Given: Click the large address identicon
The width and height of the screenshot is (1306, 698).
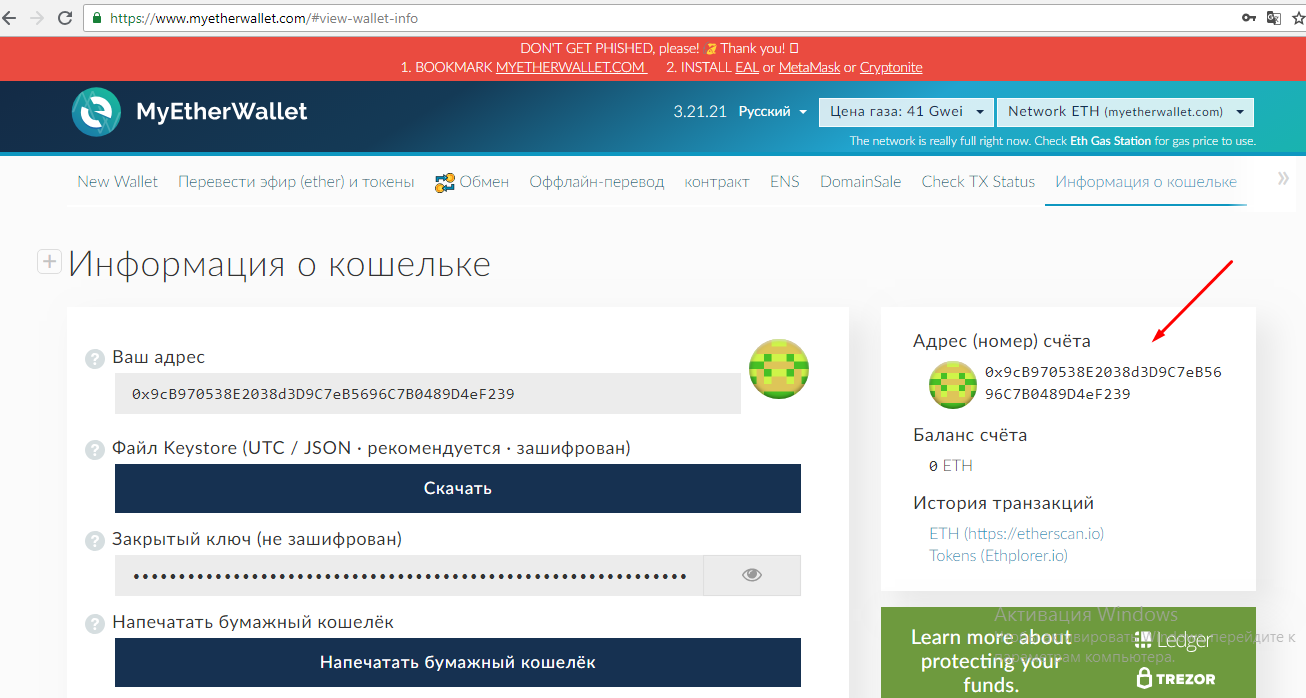Looking at the screenshot, I should [x=779, y=369].
